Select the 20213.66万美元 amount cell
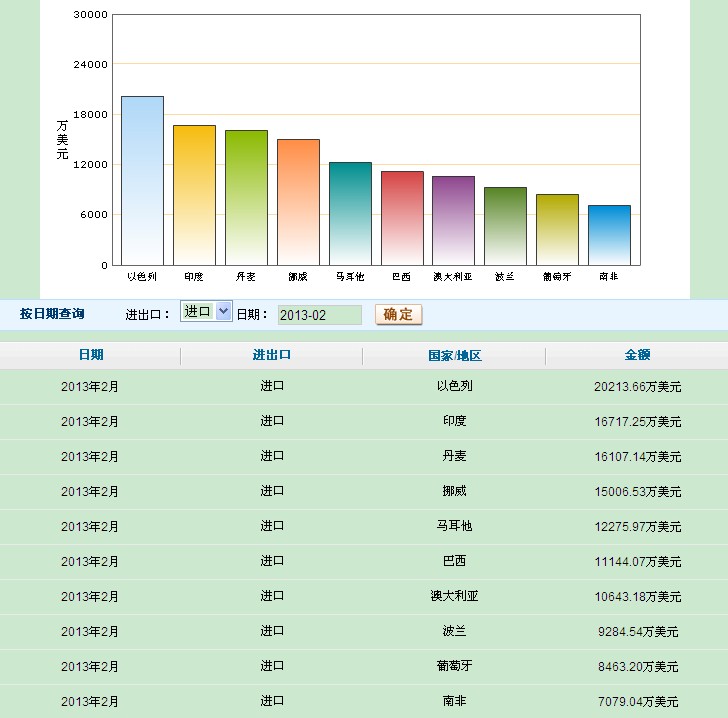The image size is (728, 718). click(637, 386)
